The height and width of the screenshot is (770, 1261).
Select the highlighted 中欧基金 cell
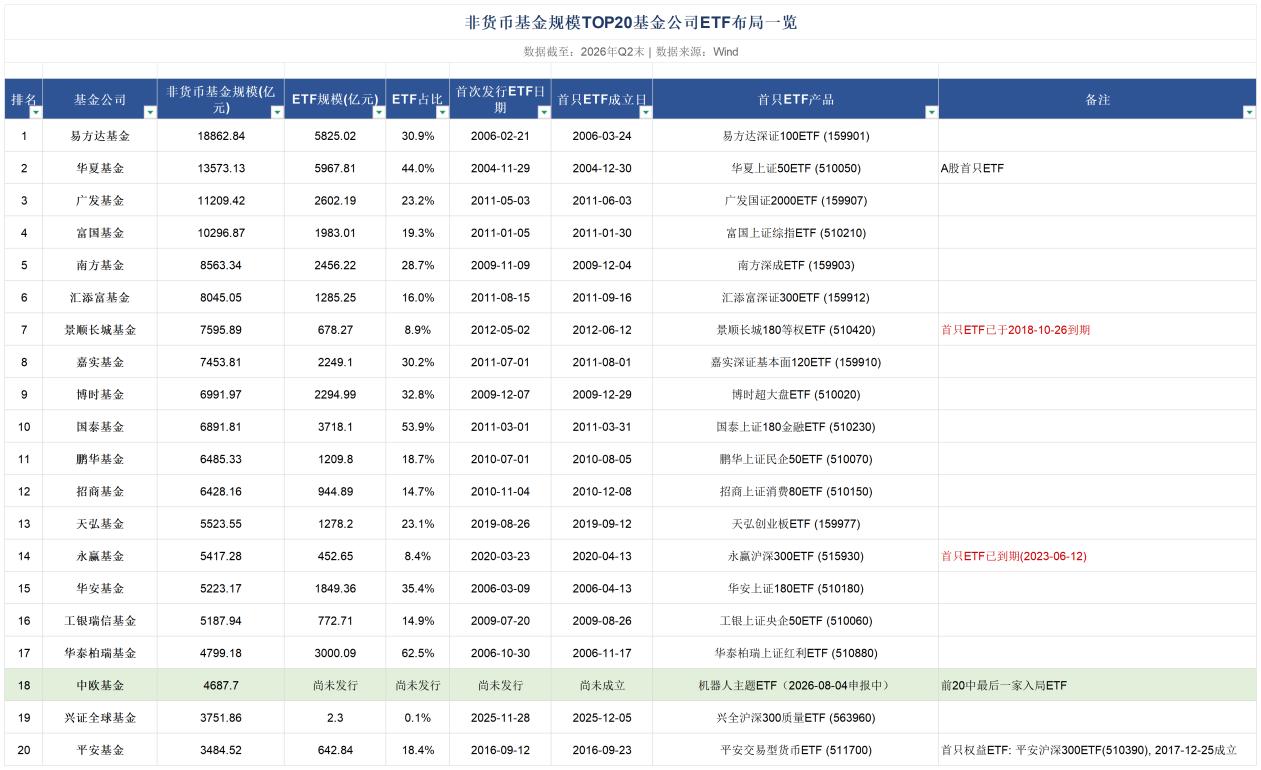pos(100,685)
